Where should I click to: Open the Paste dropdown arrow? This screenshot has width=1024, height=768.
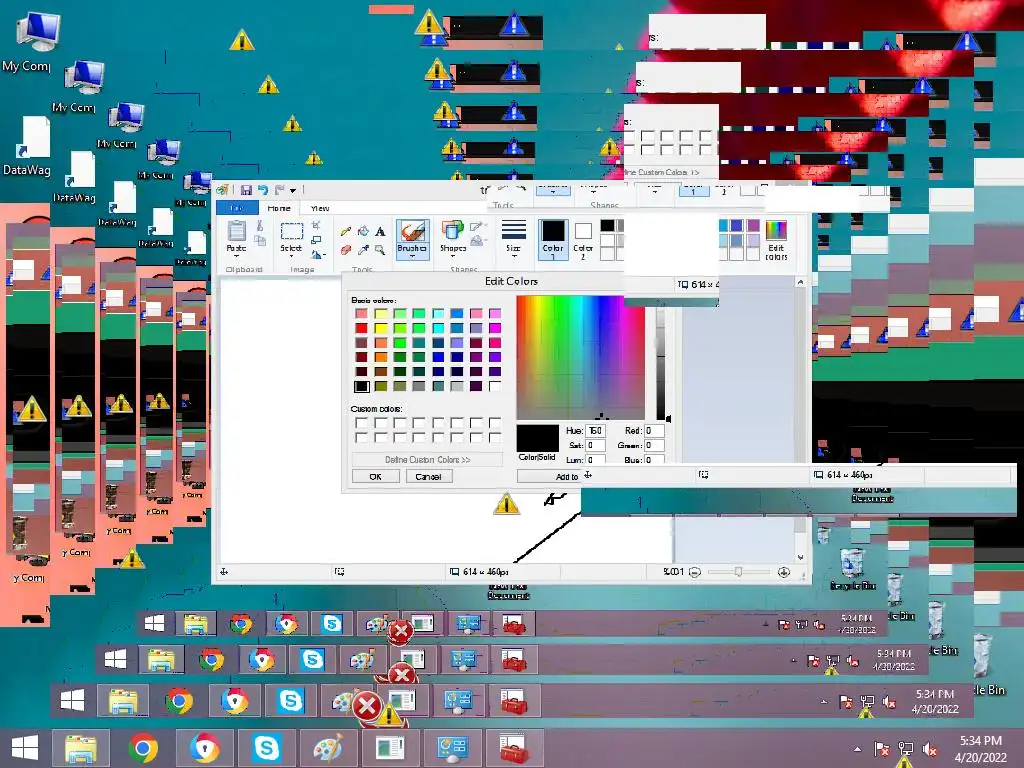(x=236, y=256)
